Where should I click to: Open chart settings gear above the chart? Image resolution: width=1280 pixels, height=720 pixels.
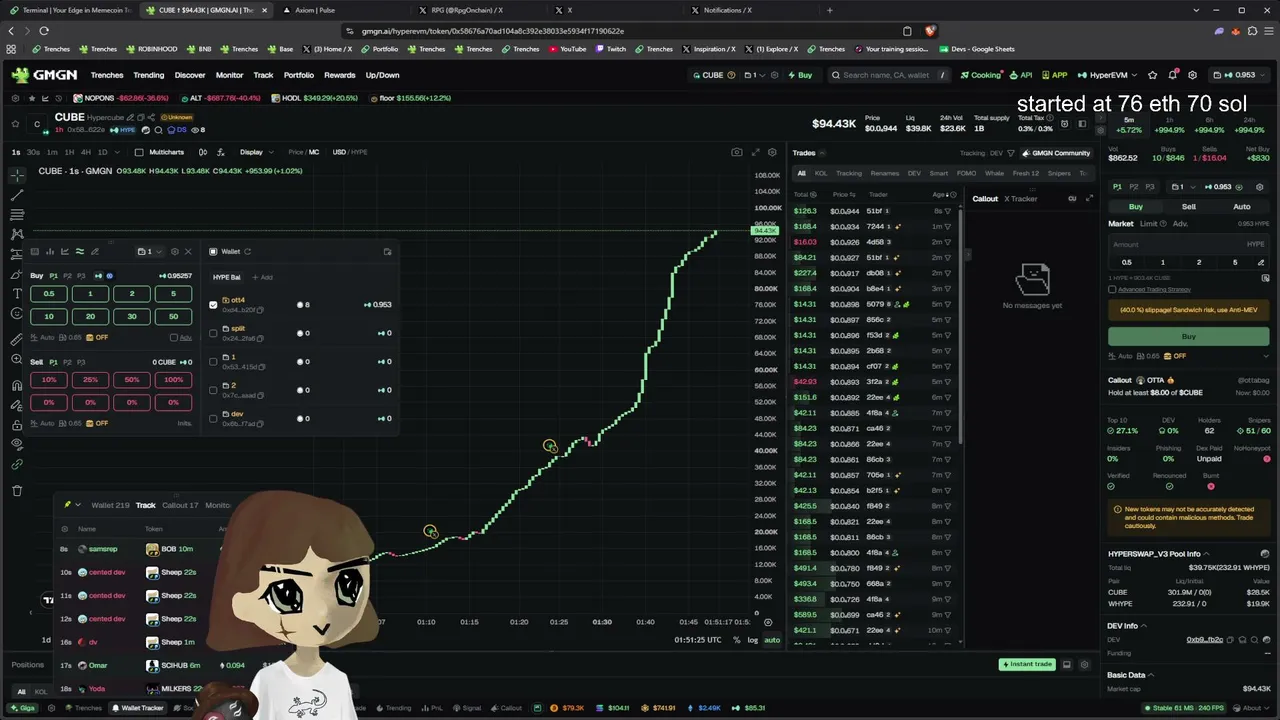point(772,152)
